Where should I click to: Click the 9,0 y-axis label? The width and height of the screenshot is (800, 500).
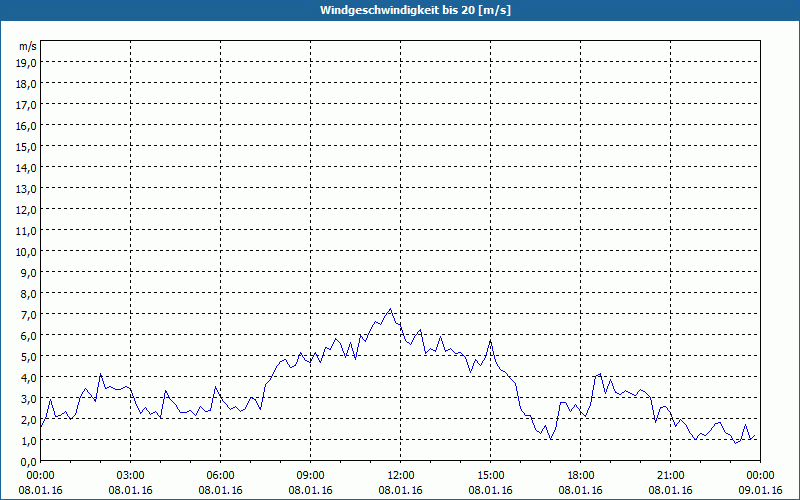(28, 273)
